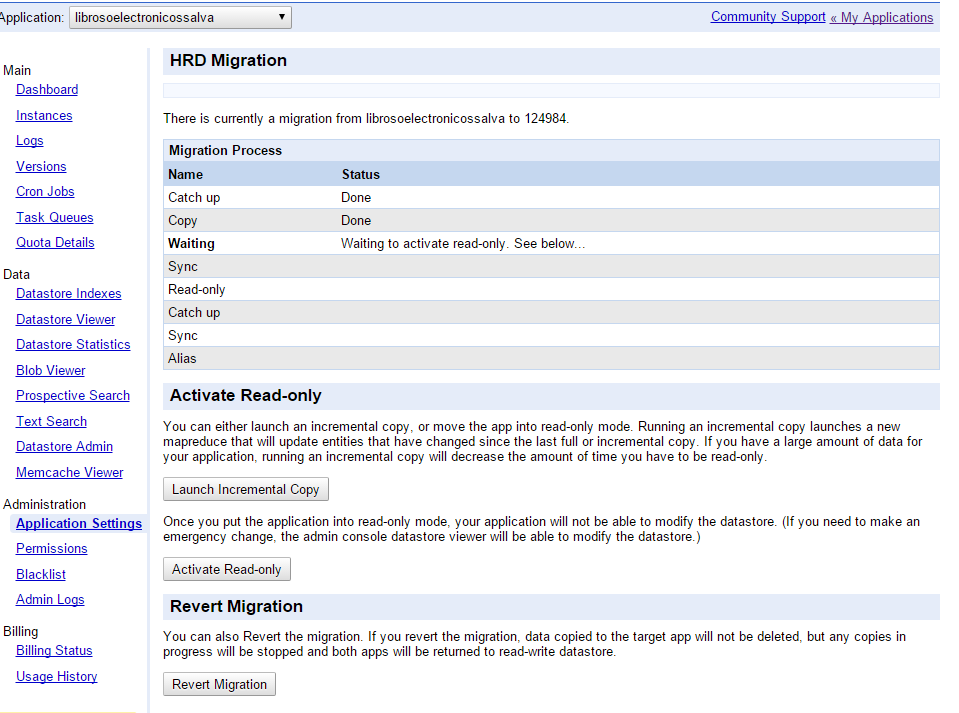Open Blob Viewer in Data section
This screenshot has height=713, width=959.
click(x=51, y=370)
